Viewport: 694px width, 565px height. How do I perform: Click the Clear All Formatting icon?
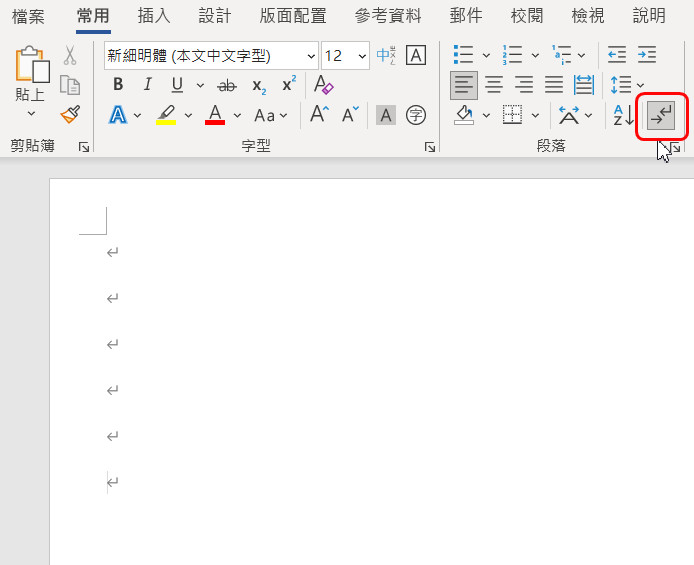click(x=323, y=85)
